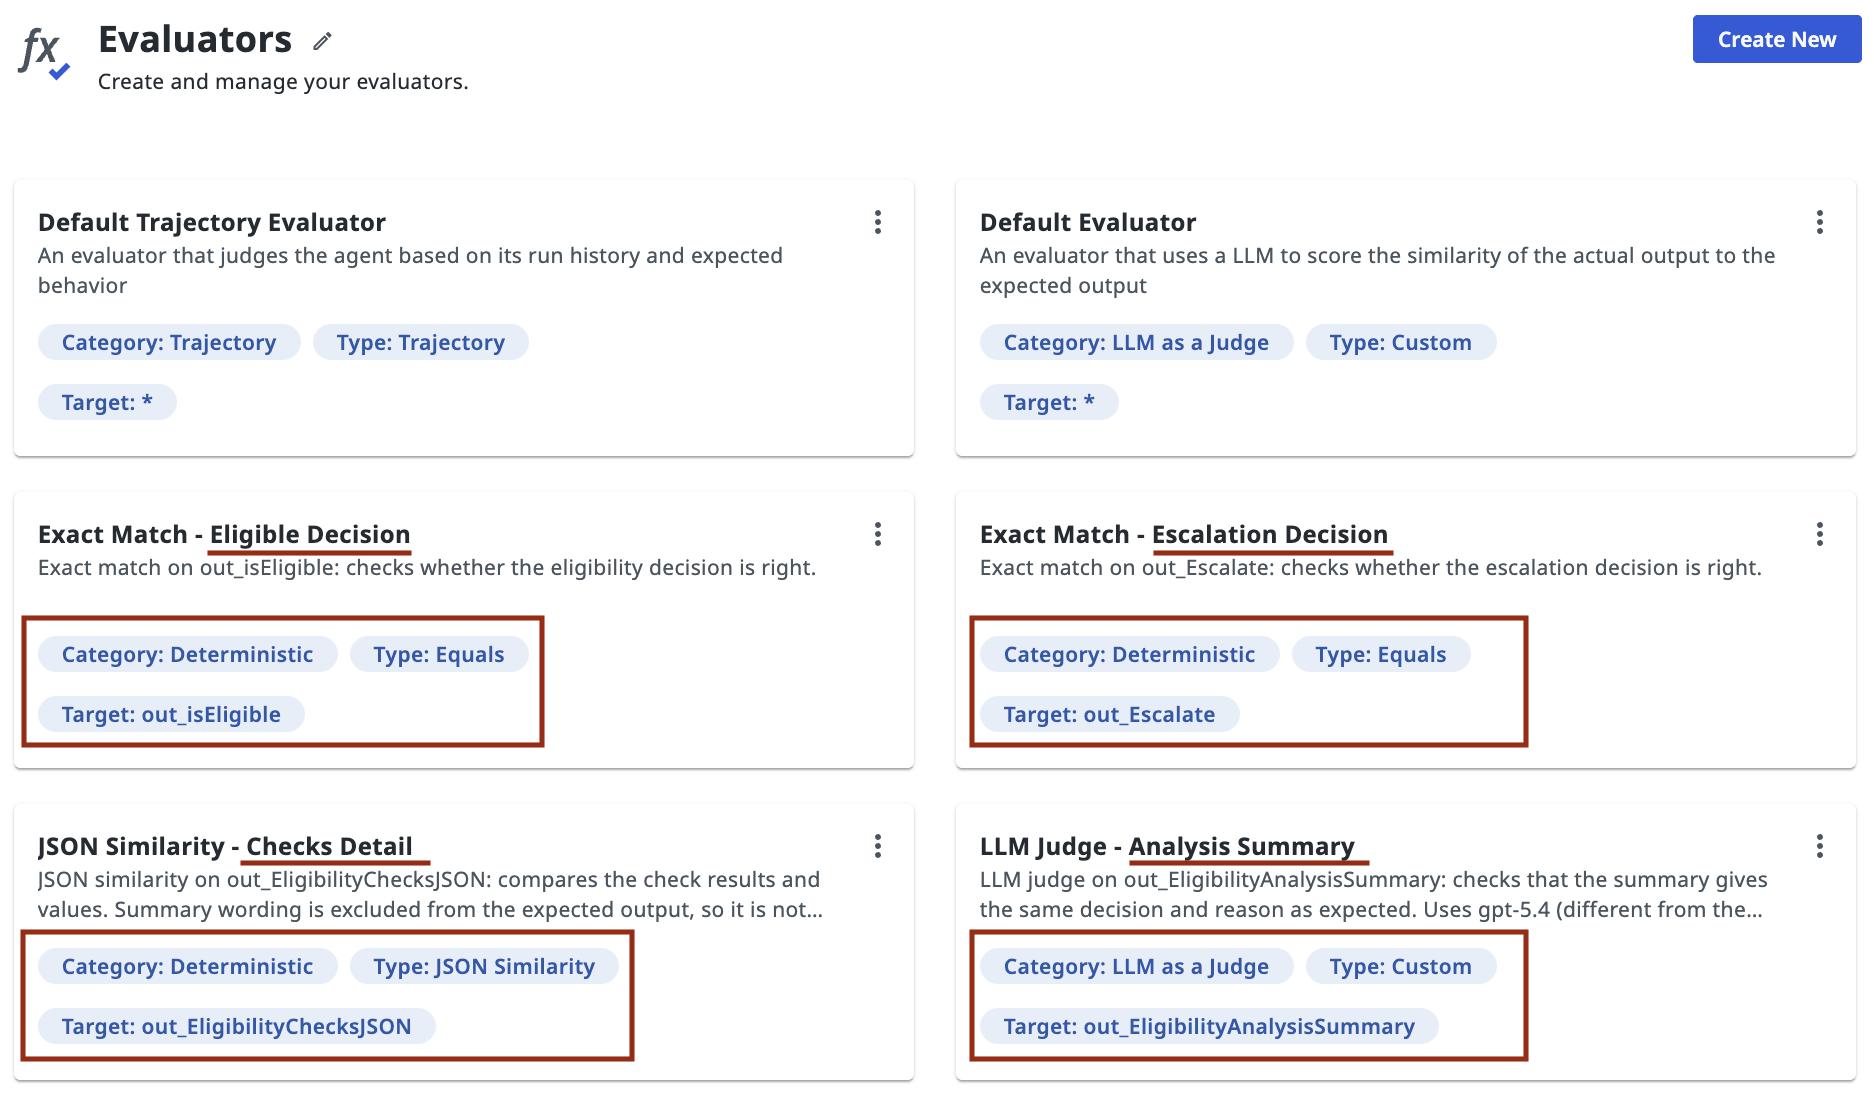Click the Target: out_EligibilityChecksJSON tag

[237, 1026]
